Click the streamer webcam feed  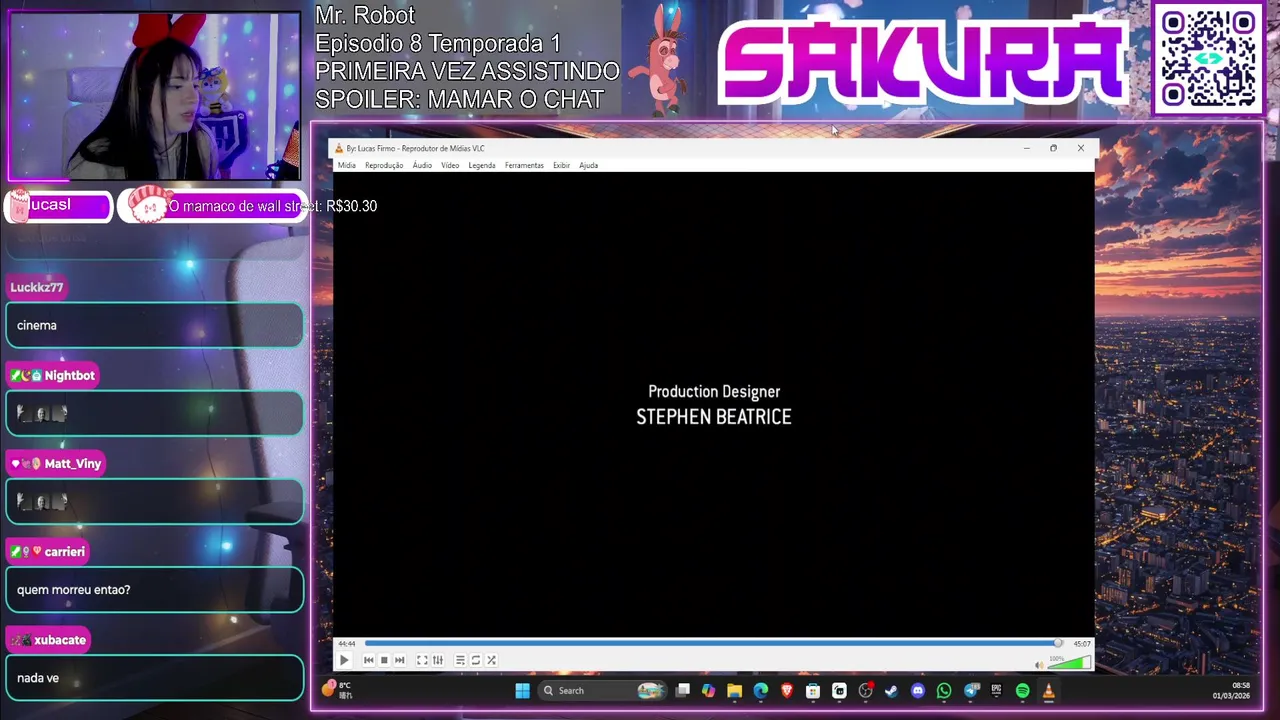[154, 96]
